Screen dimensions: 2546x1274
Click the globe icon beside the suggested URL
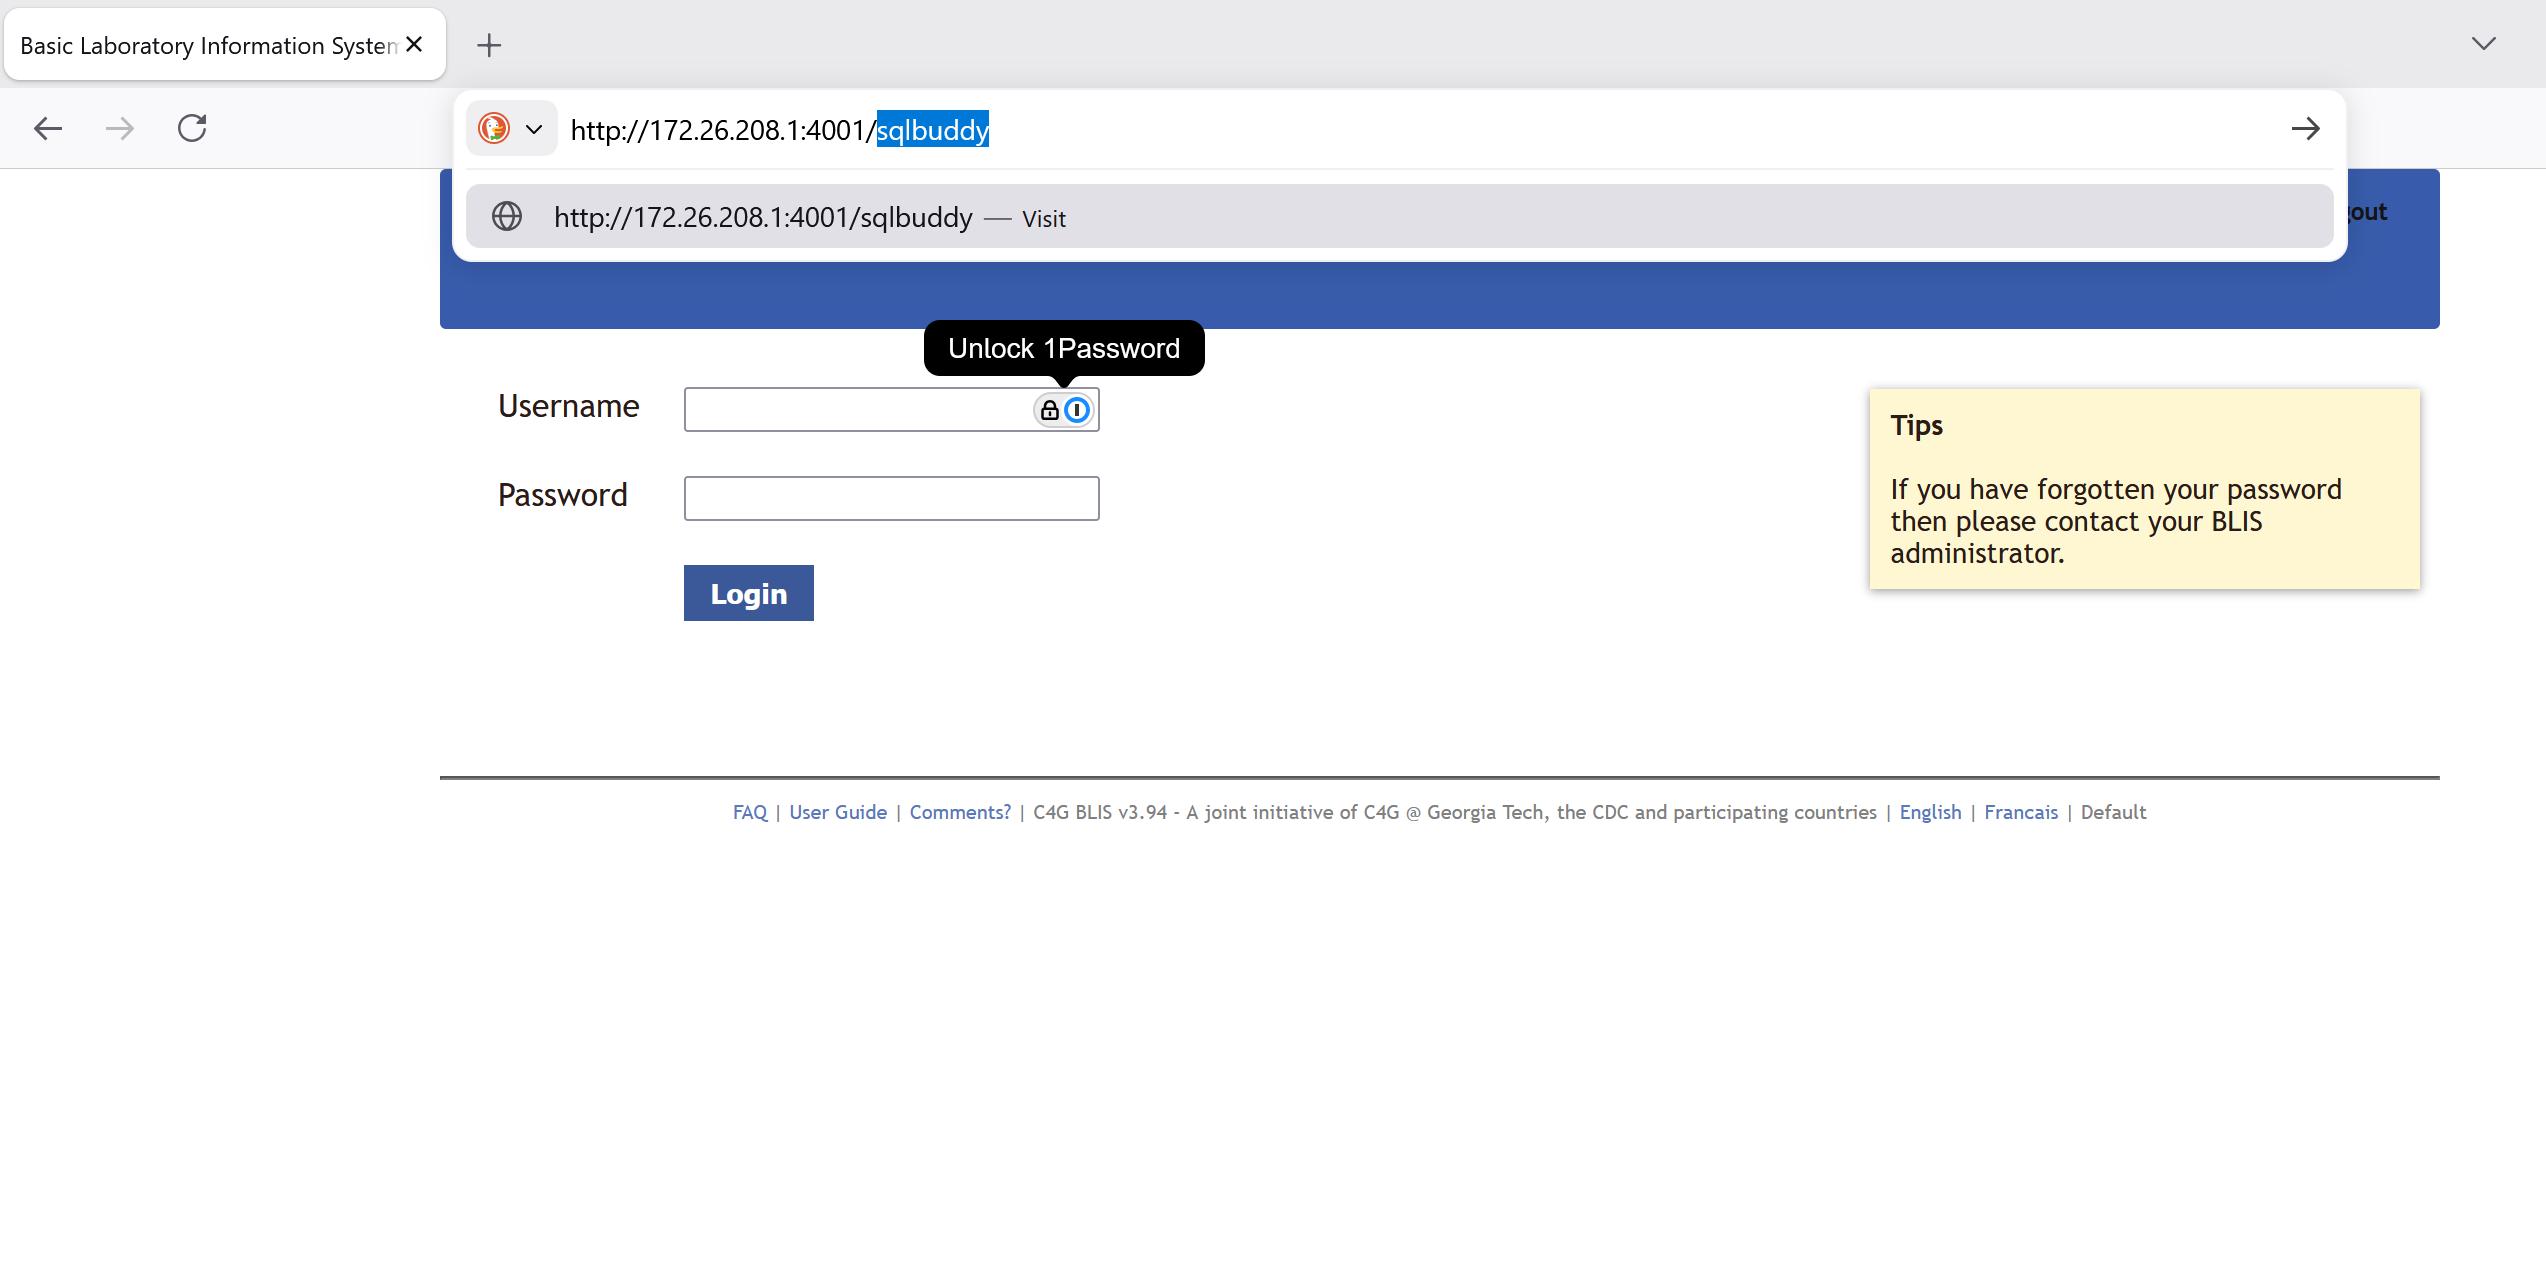click(507, 216)
